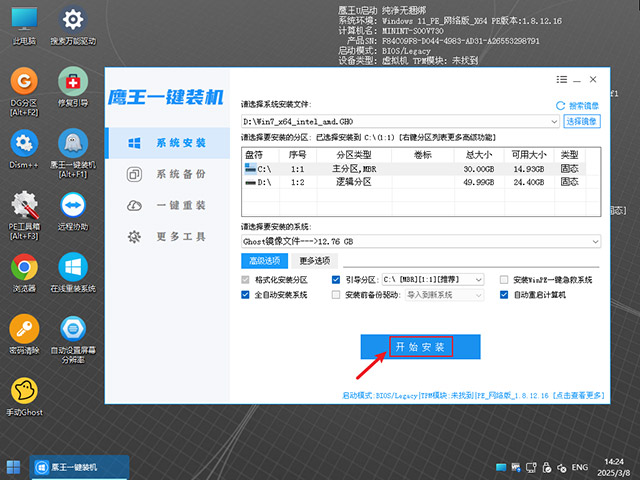
Task: Enable 安装前备份驱动 checkbox
Action: [336, 295]
